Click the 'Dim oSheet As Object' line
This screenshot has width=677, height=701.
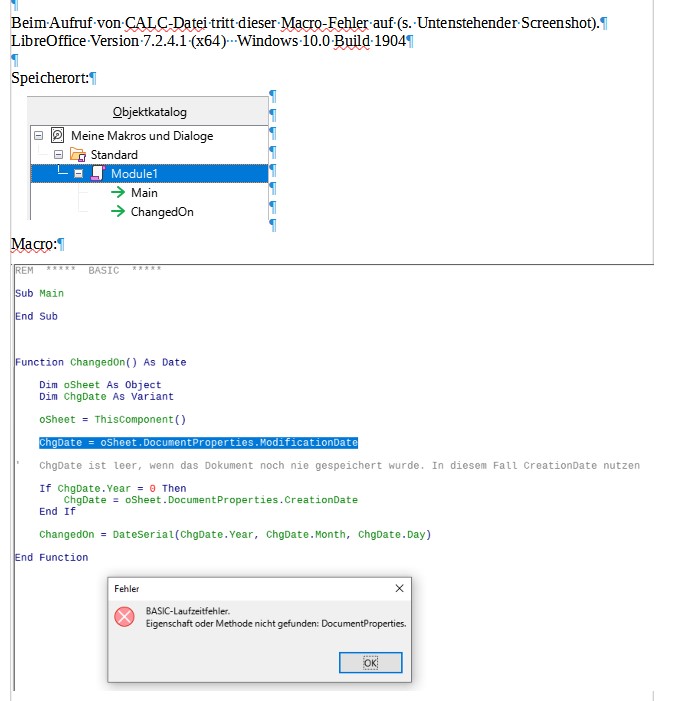coord(100,385)
